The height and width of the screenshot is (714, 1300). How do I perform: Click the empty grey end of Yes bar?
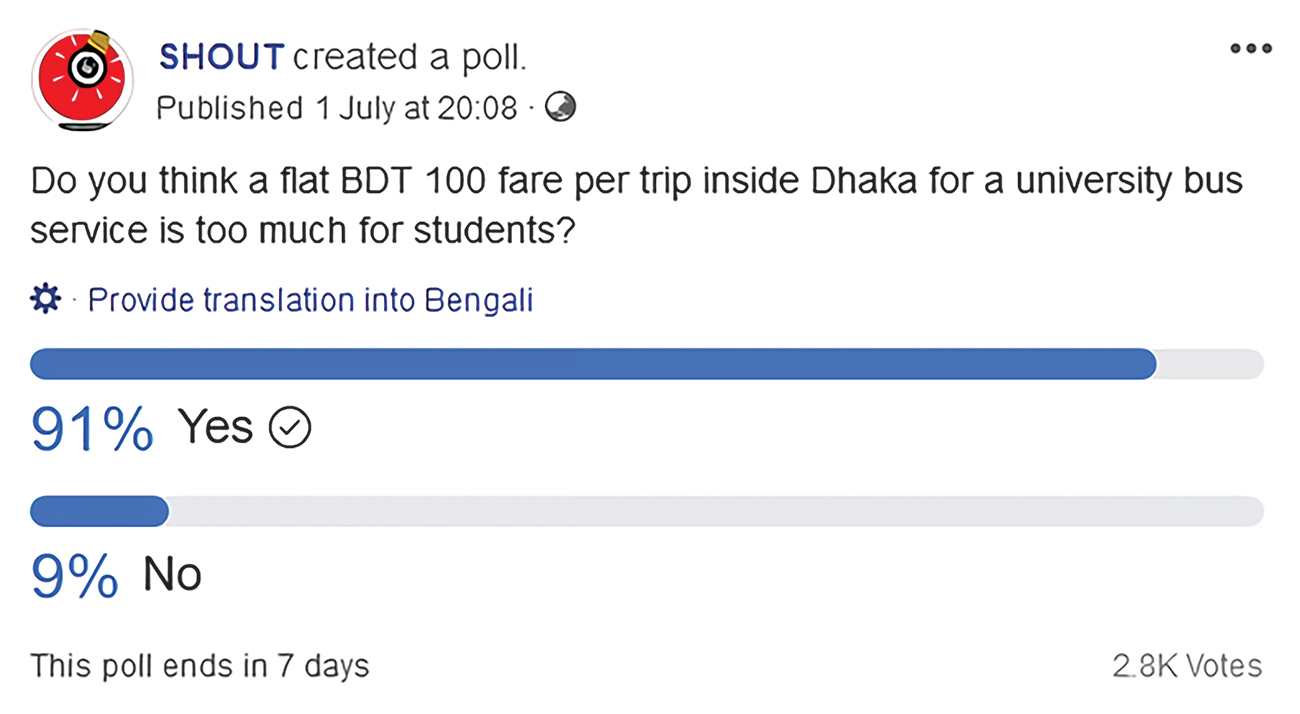[x=1210, y=364]
